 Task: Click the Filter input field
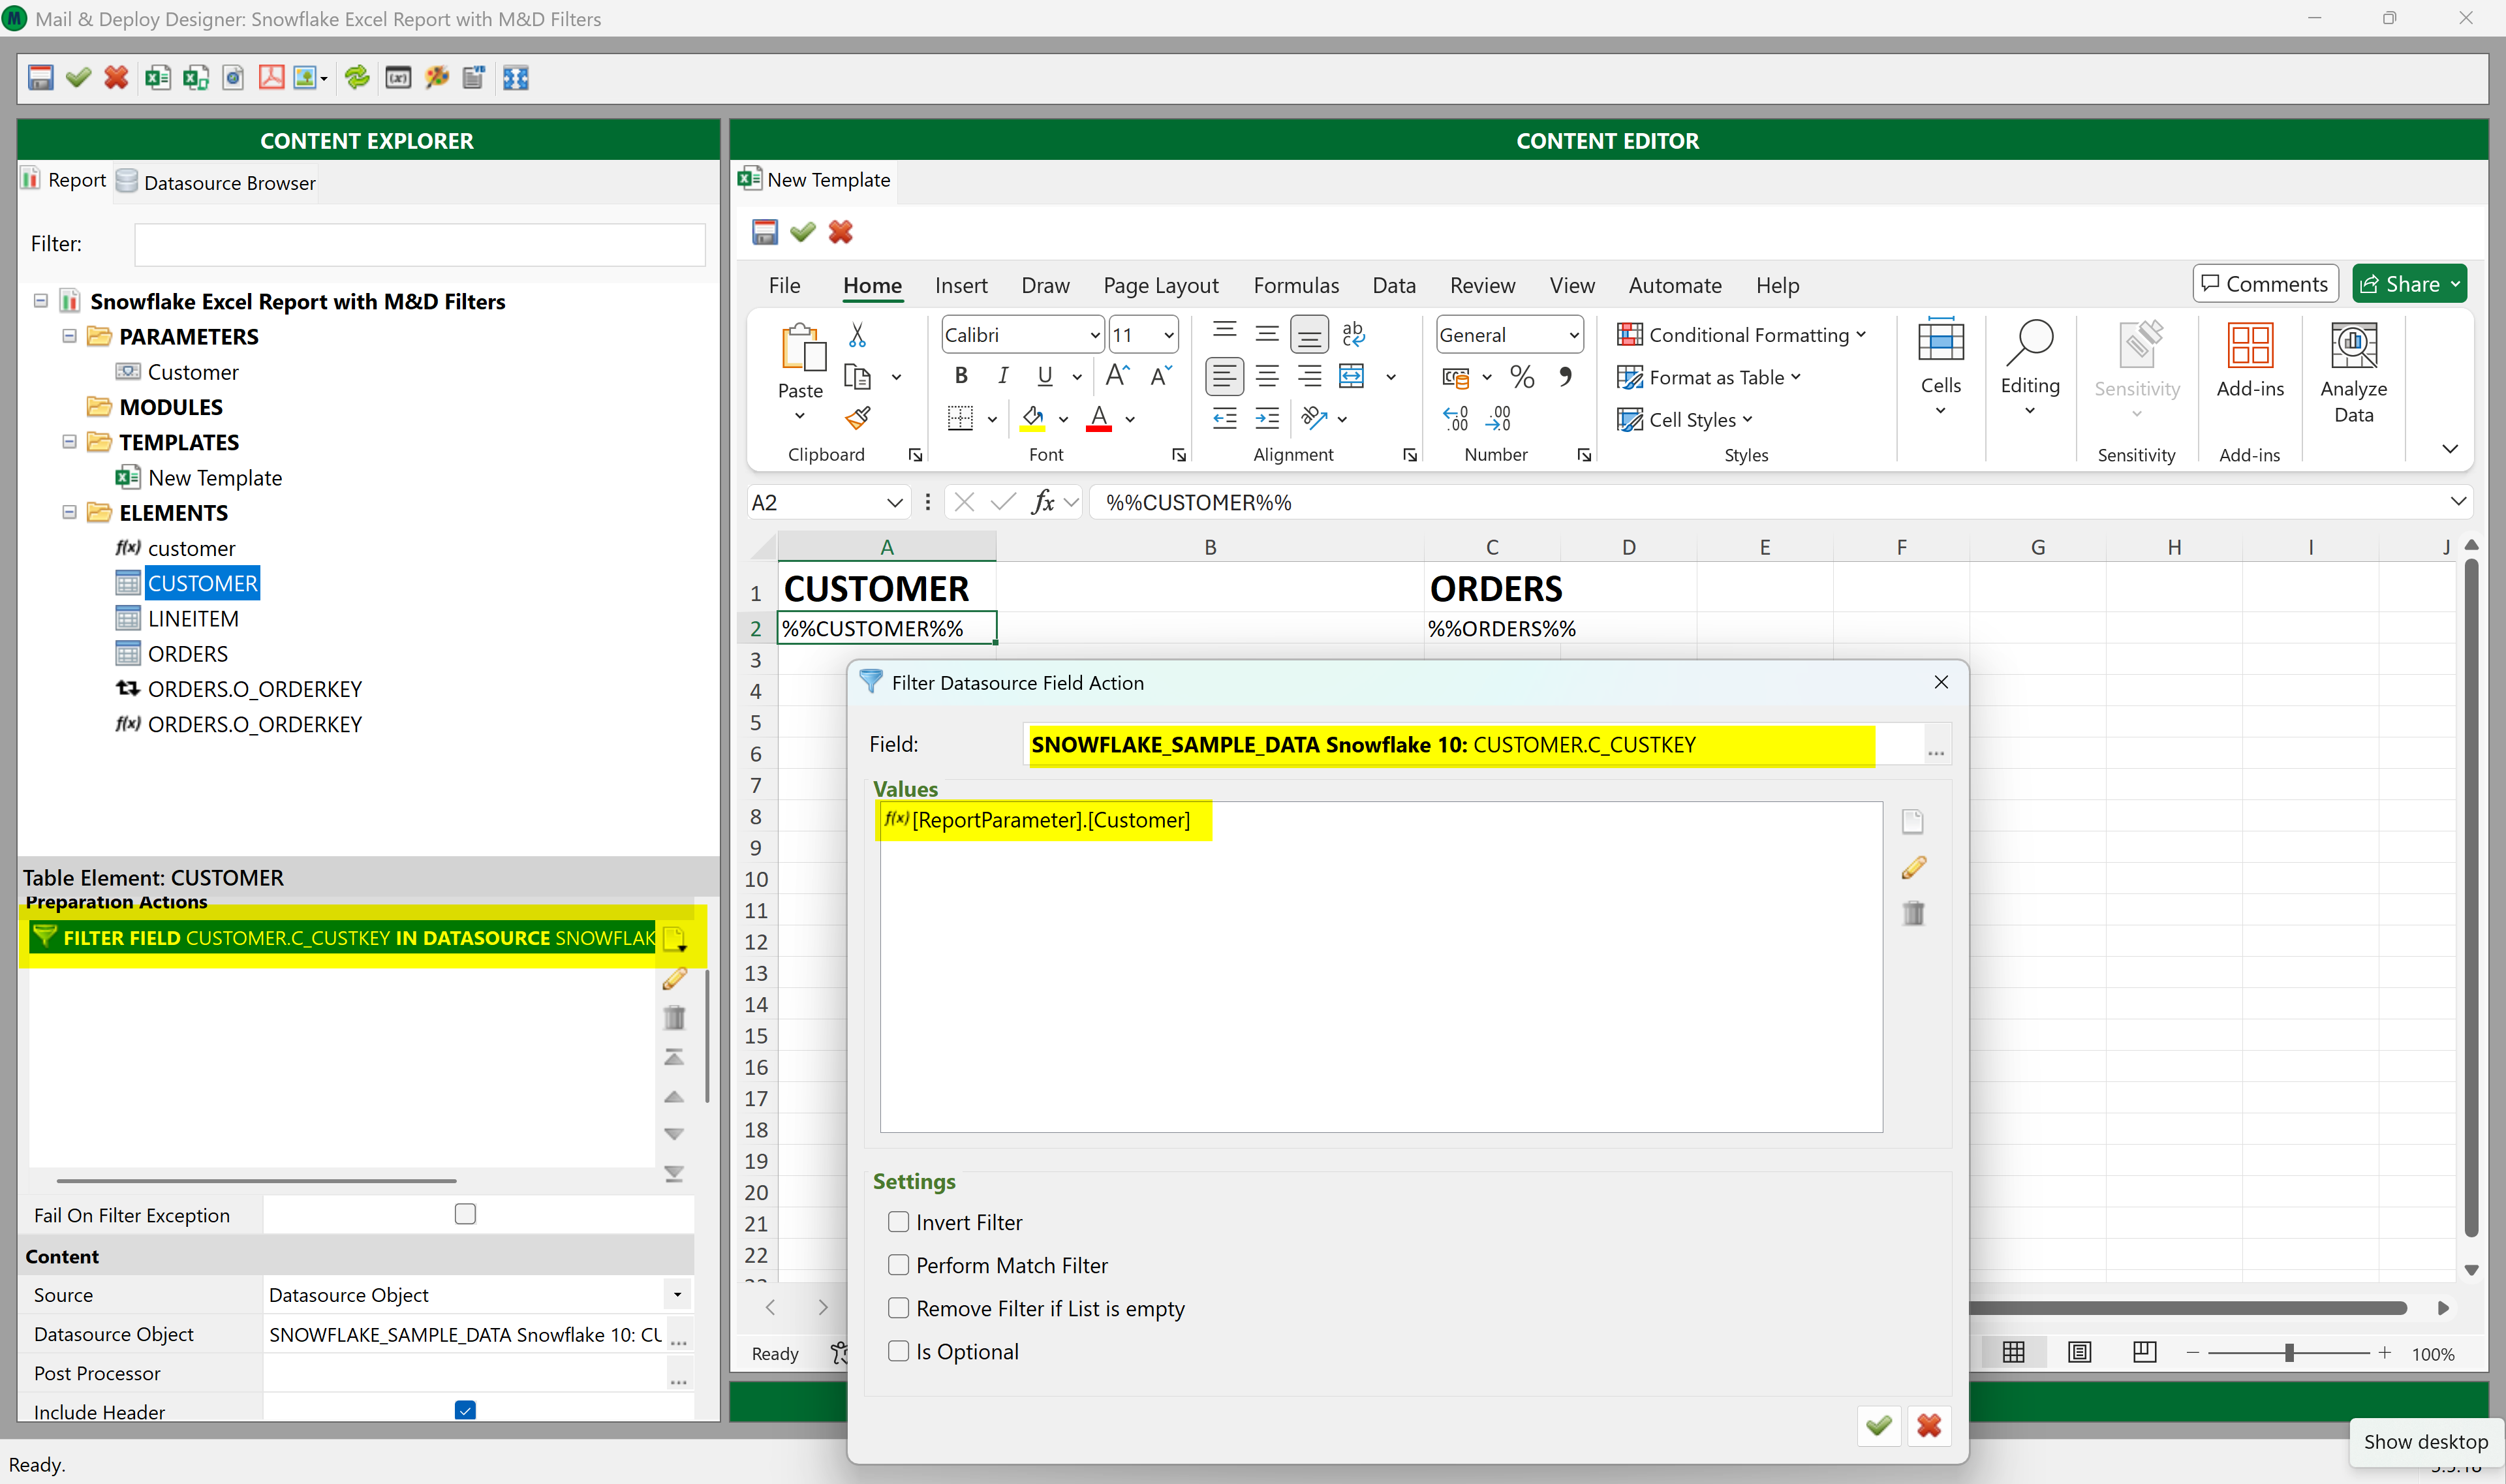click(x=420, y=244)
